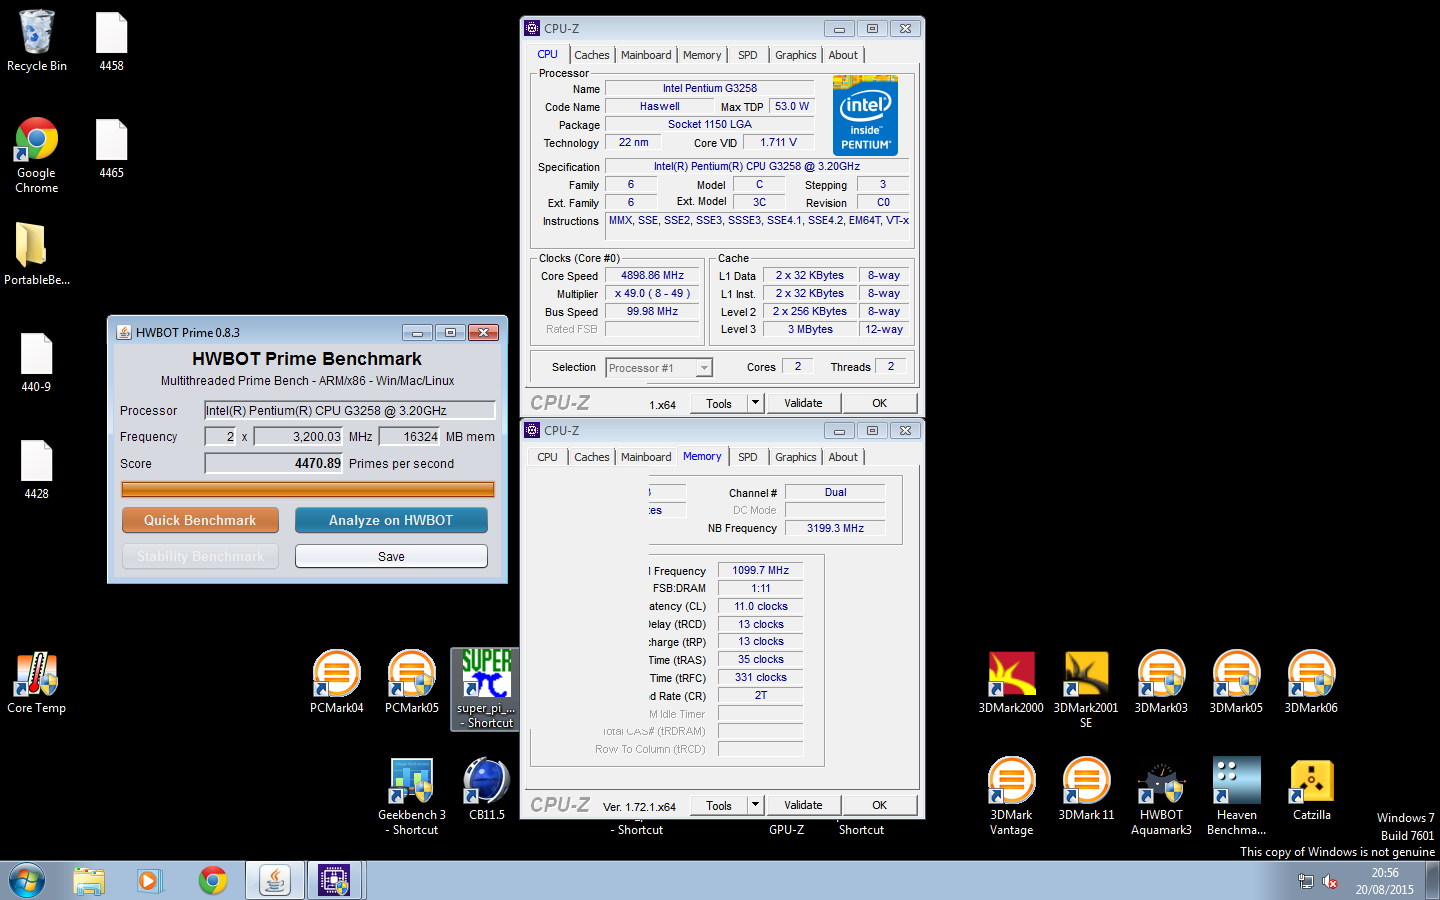
Task: Launch 3DMark06 desktop shortcut
Action: tap(1311, 682)
